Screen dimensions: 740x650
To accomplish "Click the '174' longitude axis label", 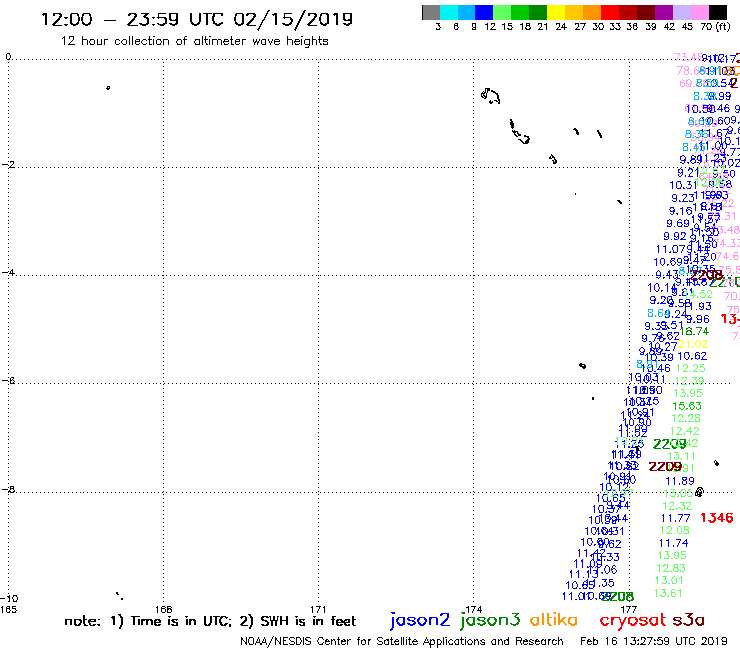I will click(473, 609).
